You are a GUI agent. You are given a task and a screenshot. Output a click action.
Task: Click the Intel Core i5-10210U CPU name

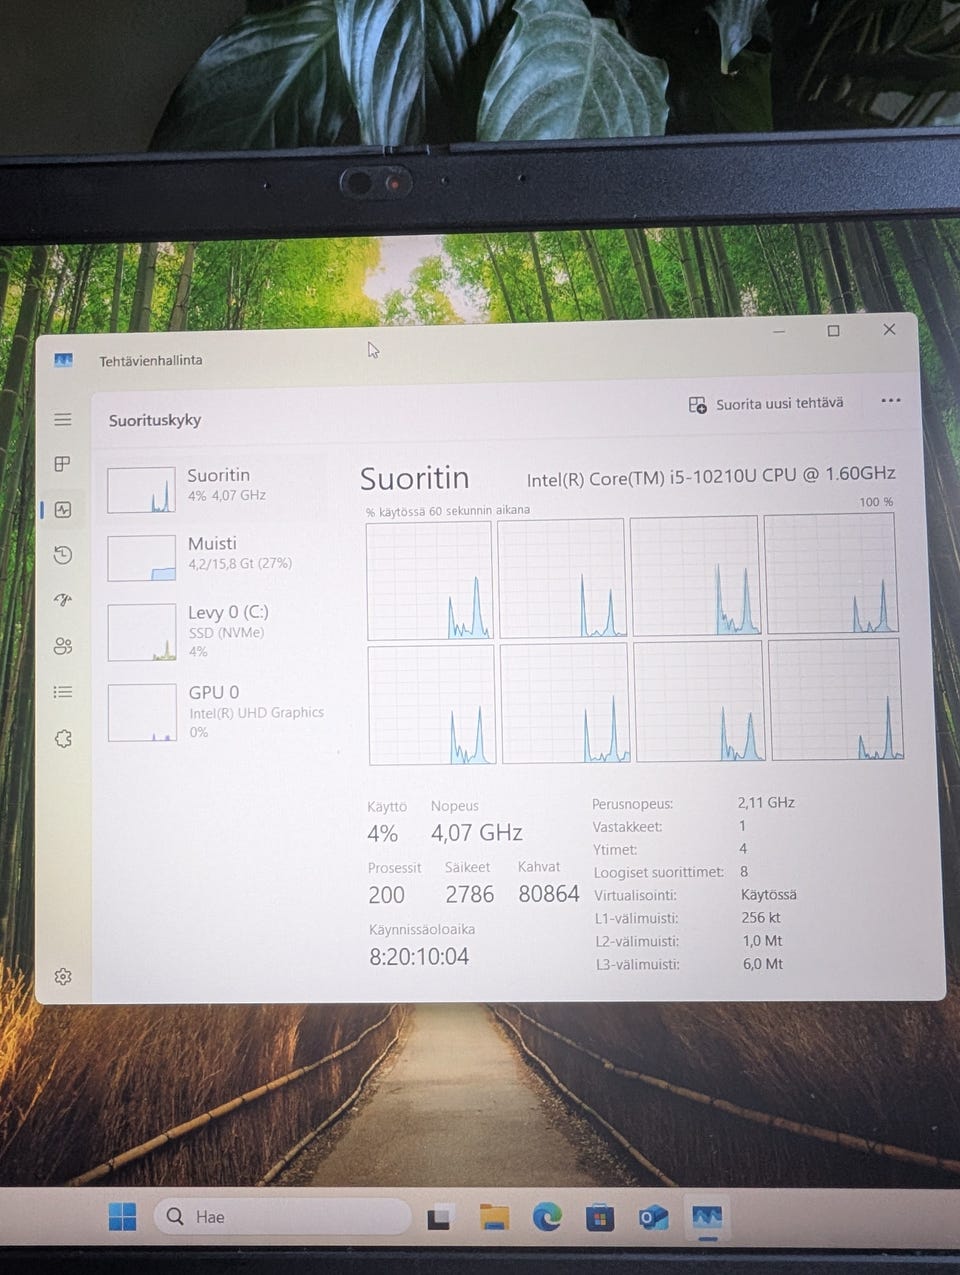(711, 476)
